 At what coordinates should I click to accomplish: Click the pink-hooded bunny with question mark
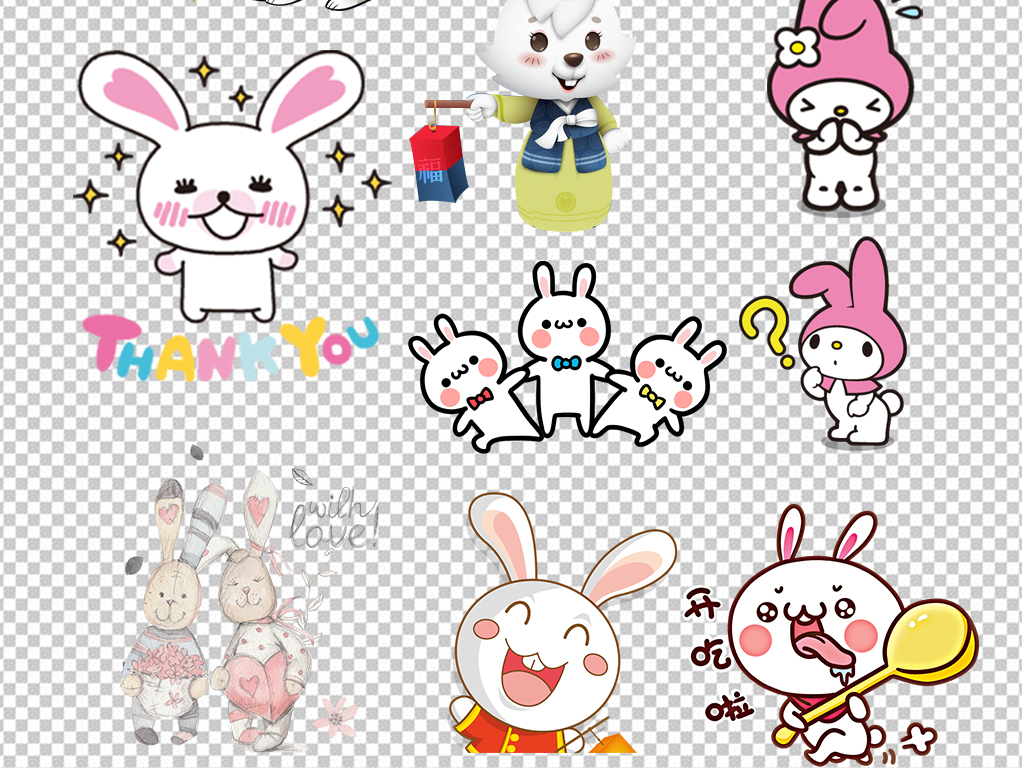[826, 343]
